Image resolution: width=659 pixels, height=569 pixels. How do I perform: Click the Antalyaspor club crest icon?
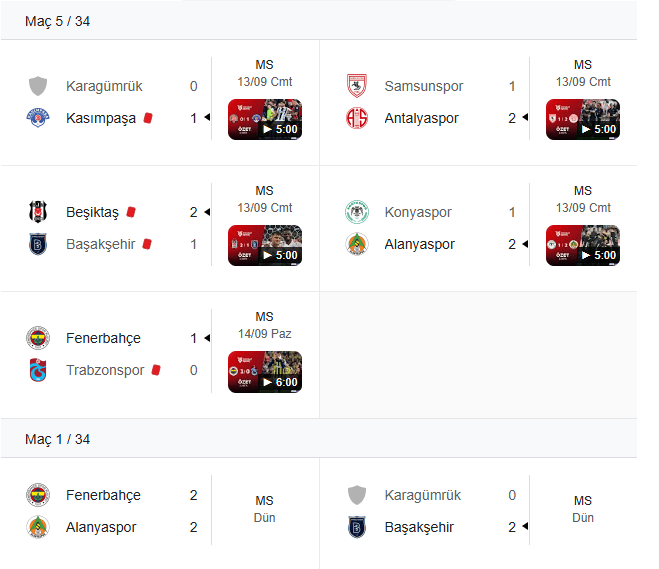point(356,118)
